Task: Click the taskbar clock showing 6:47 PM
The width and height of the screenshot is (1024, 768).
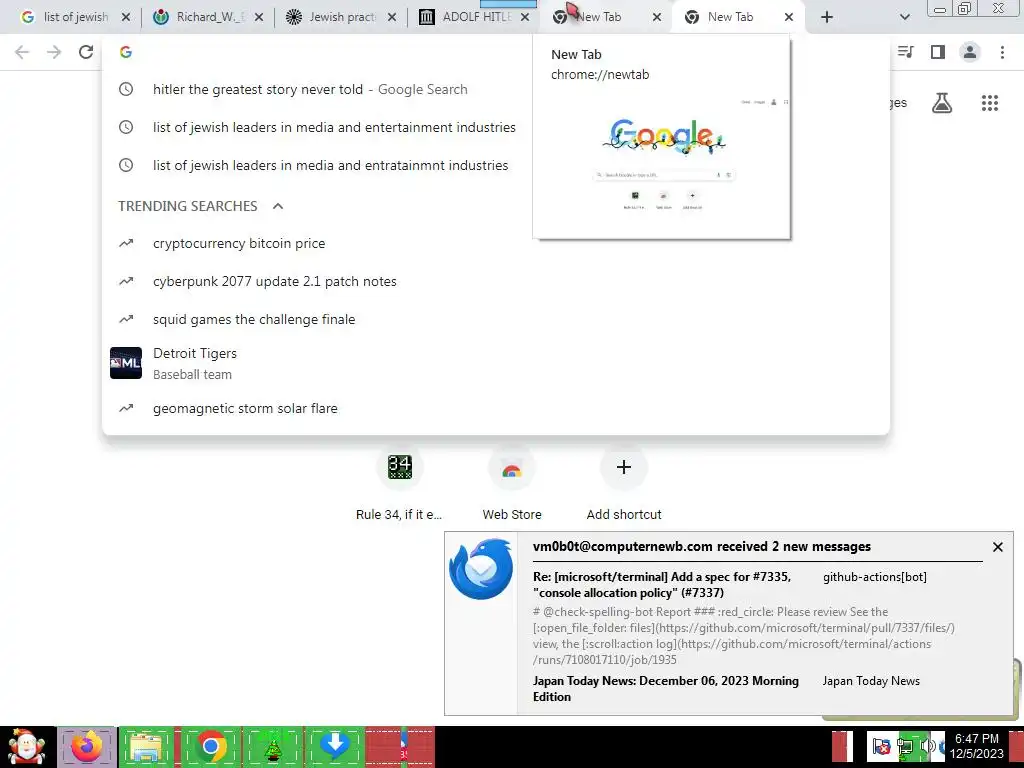Action: [977, 746]
